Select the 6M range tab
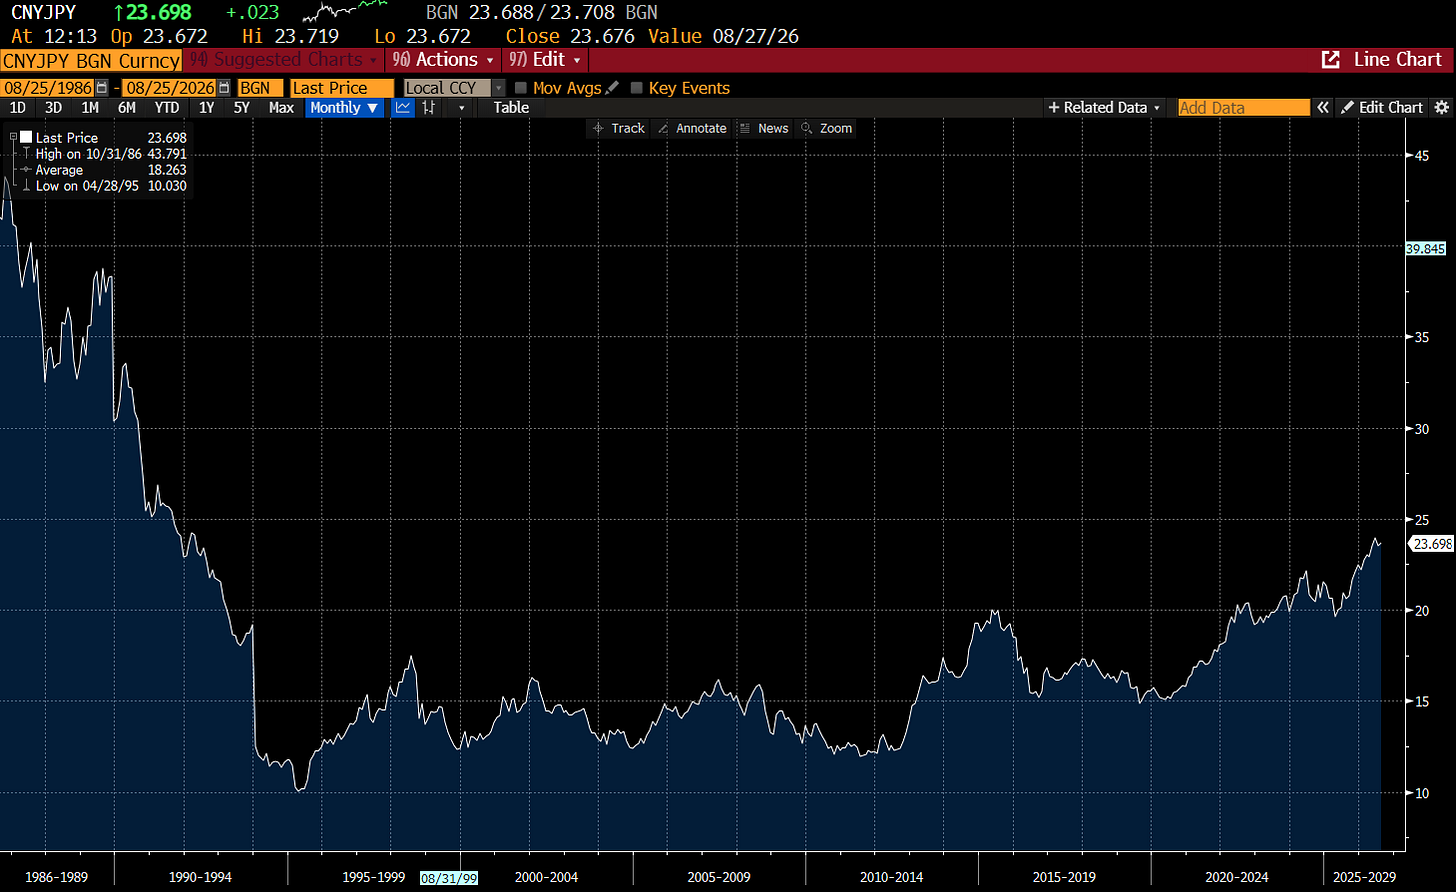 coord(127,107)
